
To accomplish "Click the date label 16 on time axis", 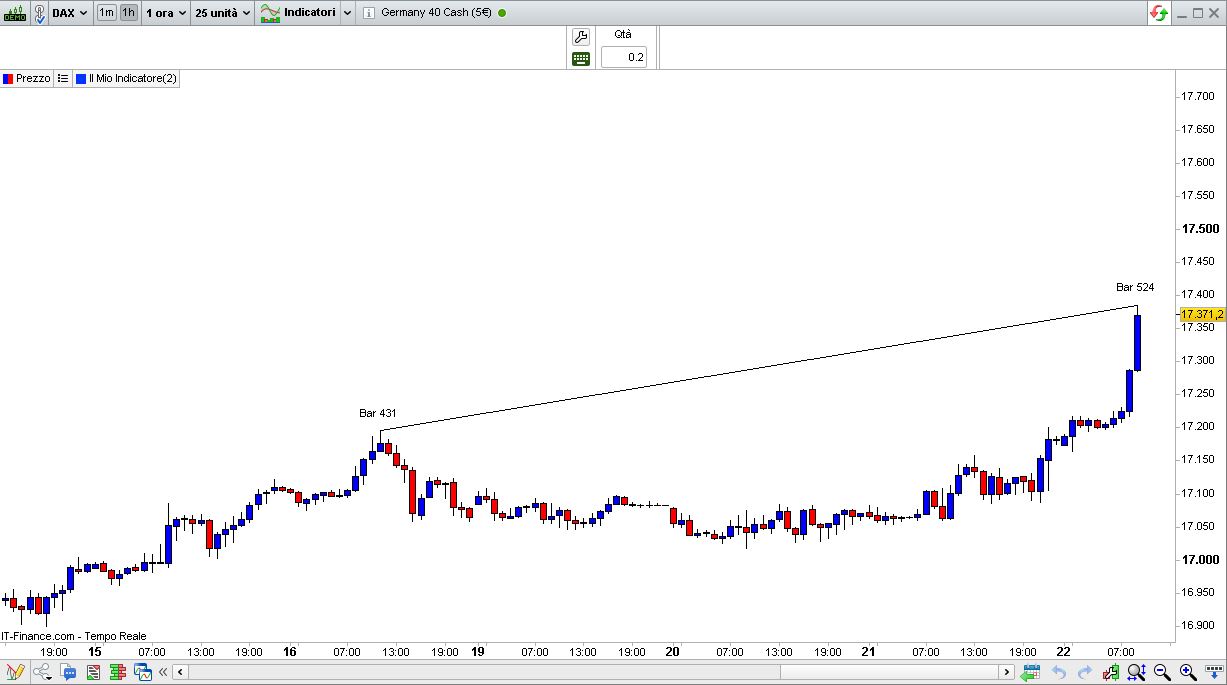I will pyautogui.click(x=290, y=652).
